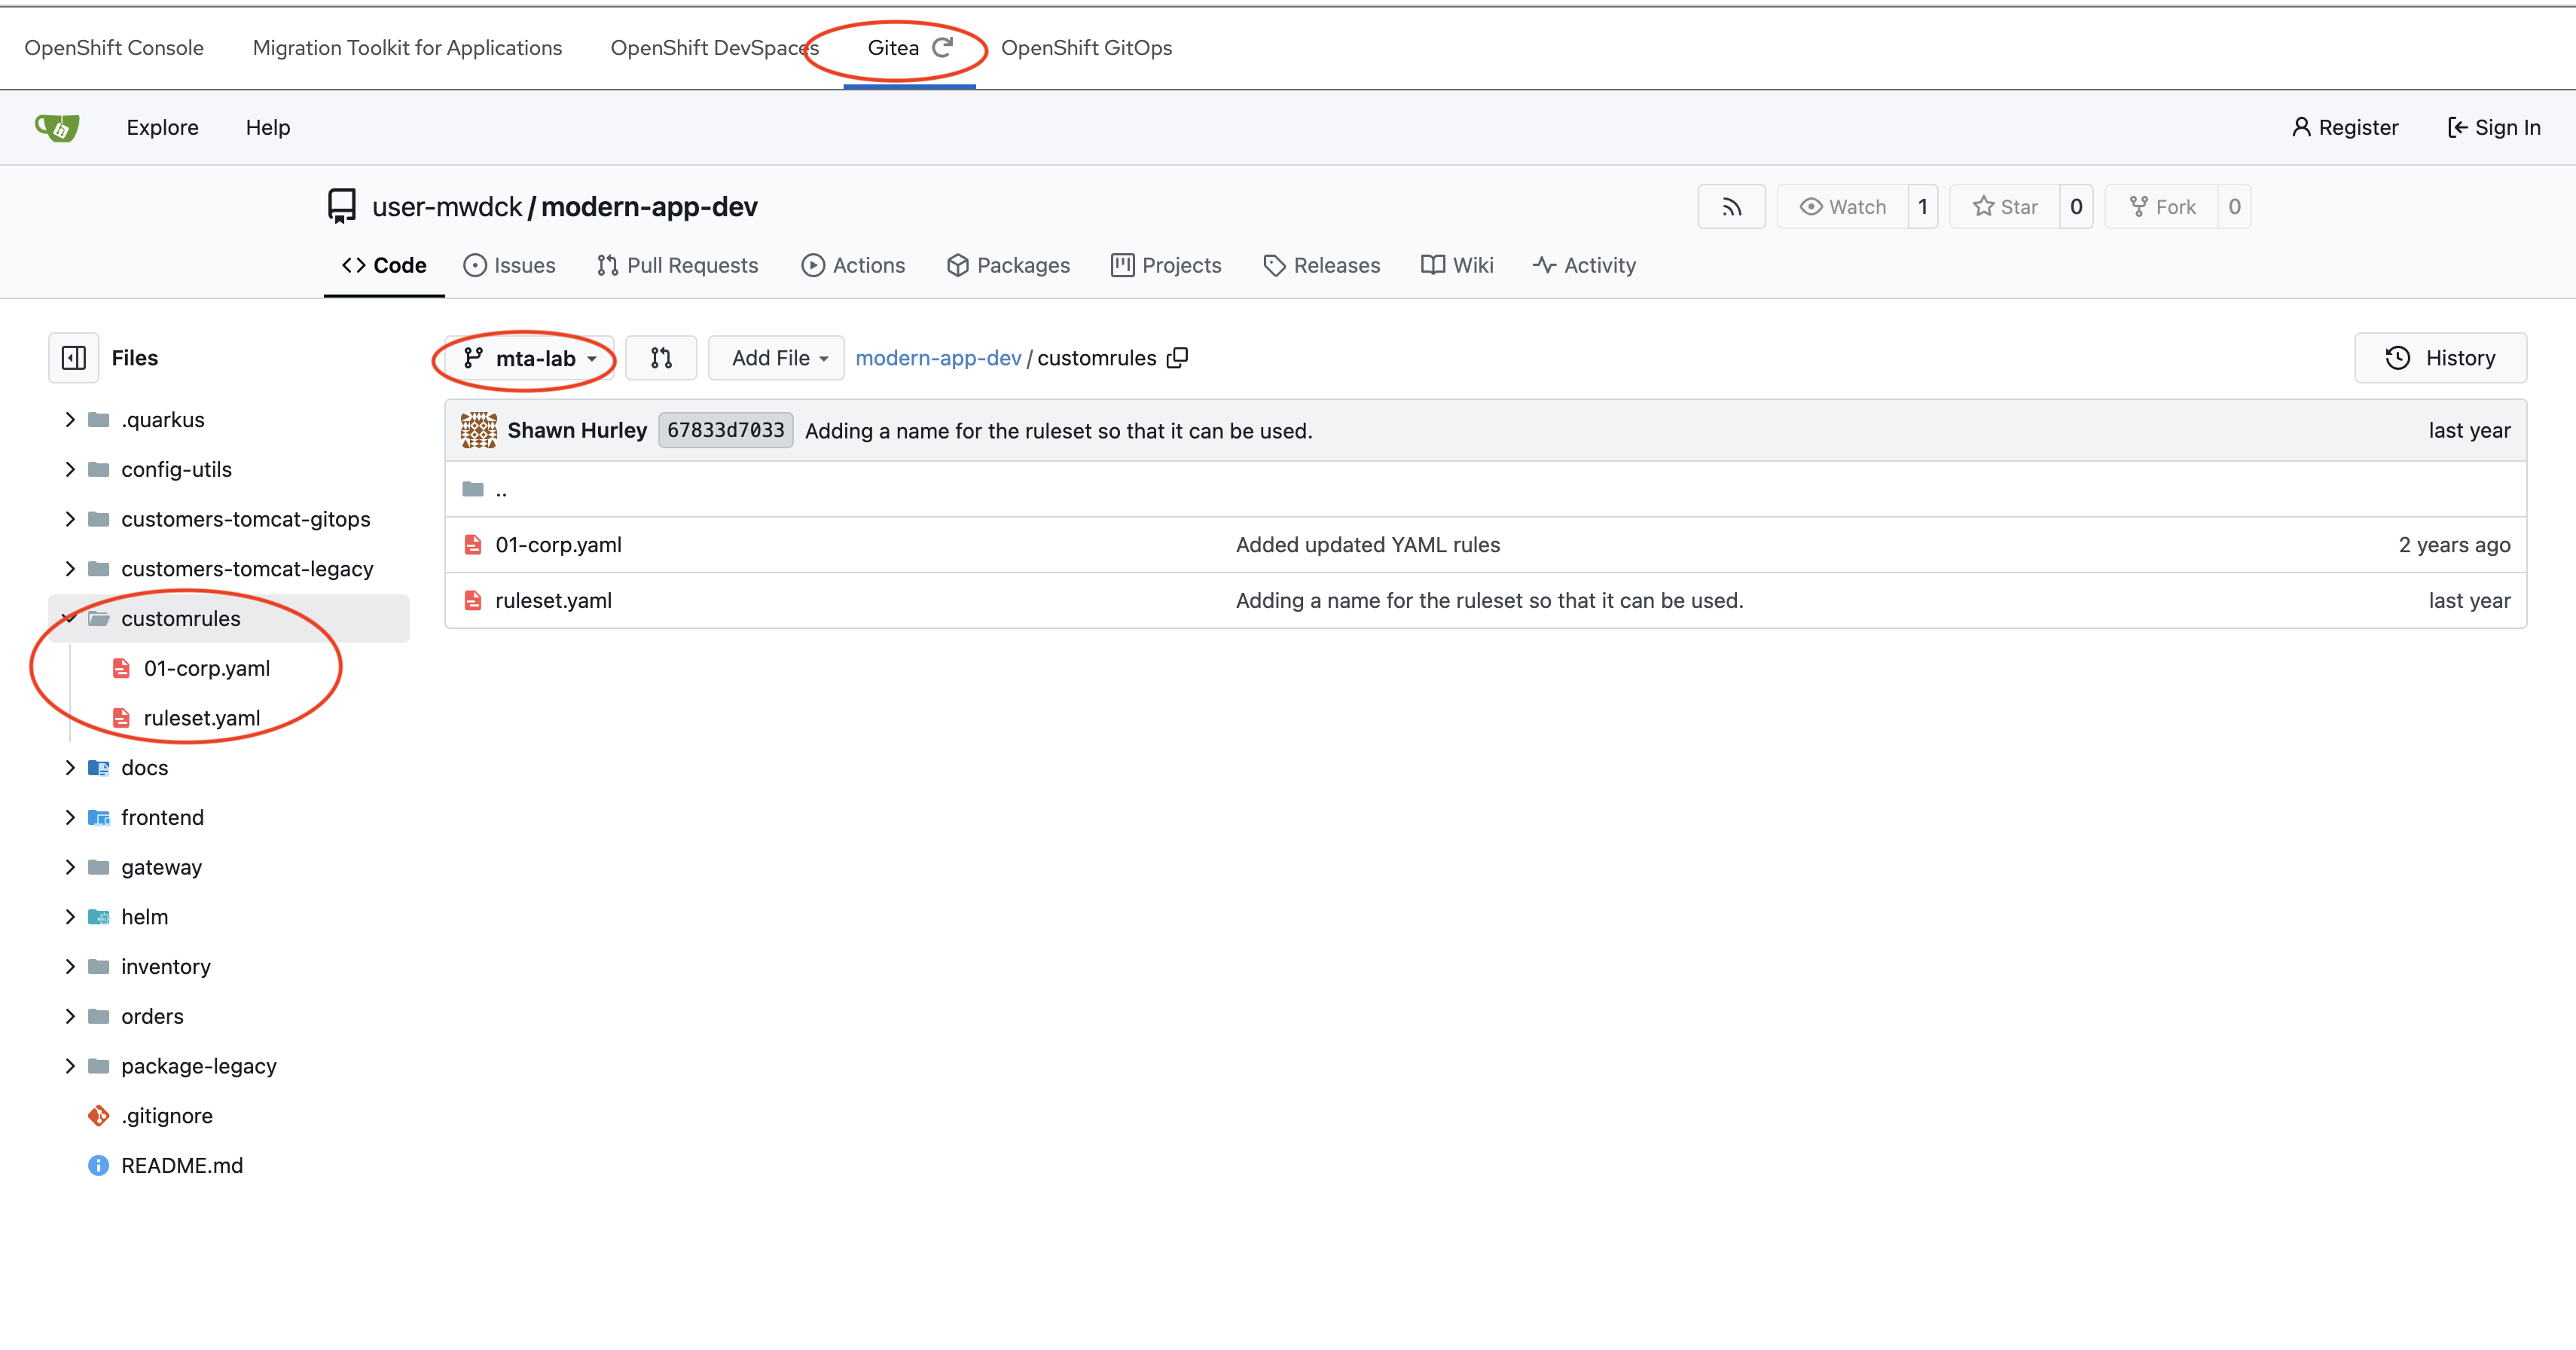Toggle Watch on this repository
This screenshot has height=1350, width=2576.
click(1843, 206)
